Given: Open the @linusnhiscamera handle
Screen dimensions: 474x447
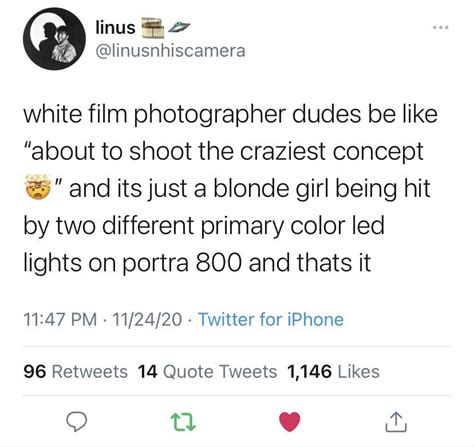Looking at the screenshot, I should (x=170, y=51).
